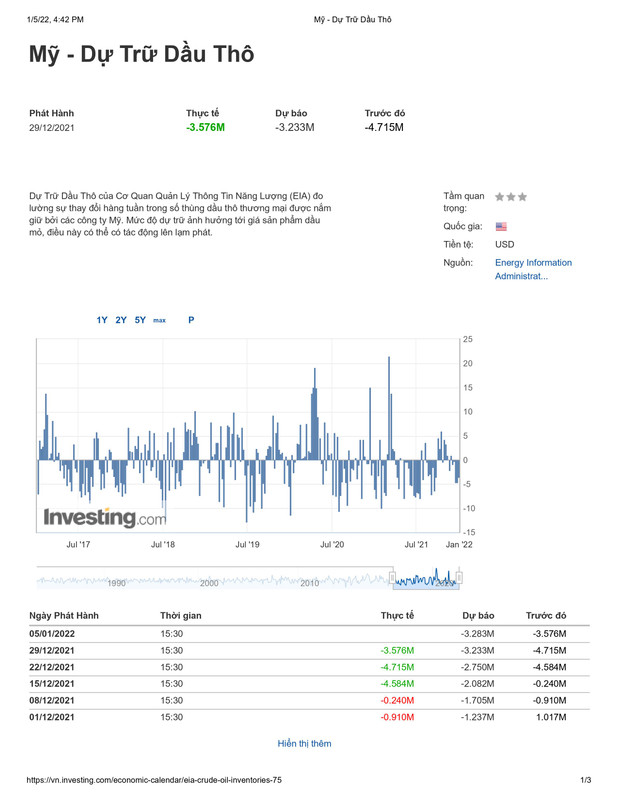Select the max chart range

[160, 320]
